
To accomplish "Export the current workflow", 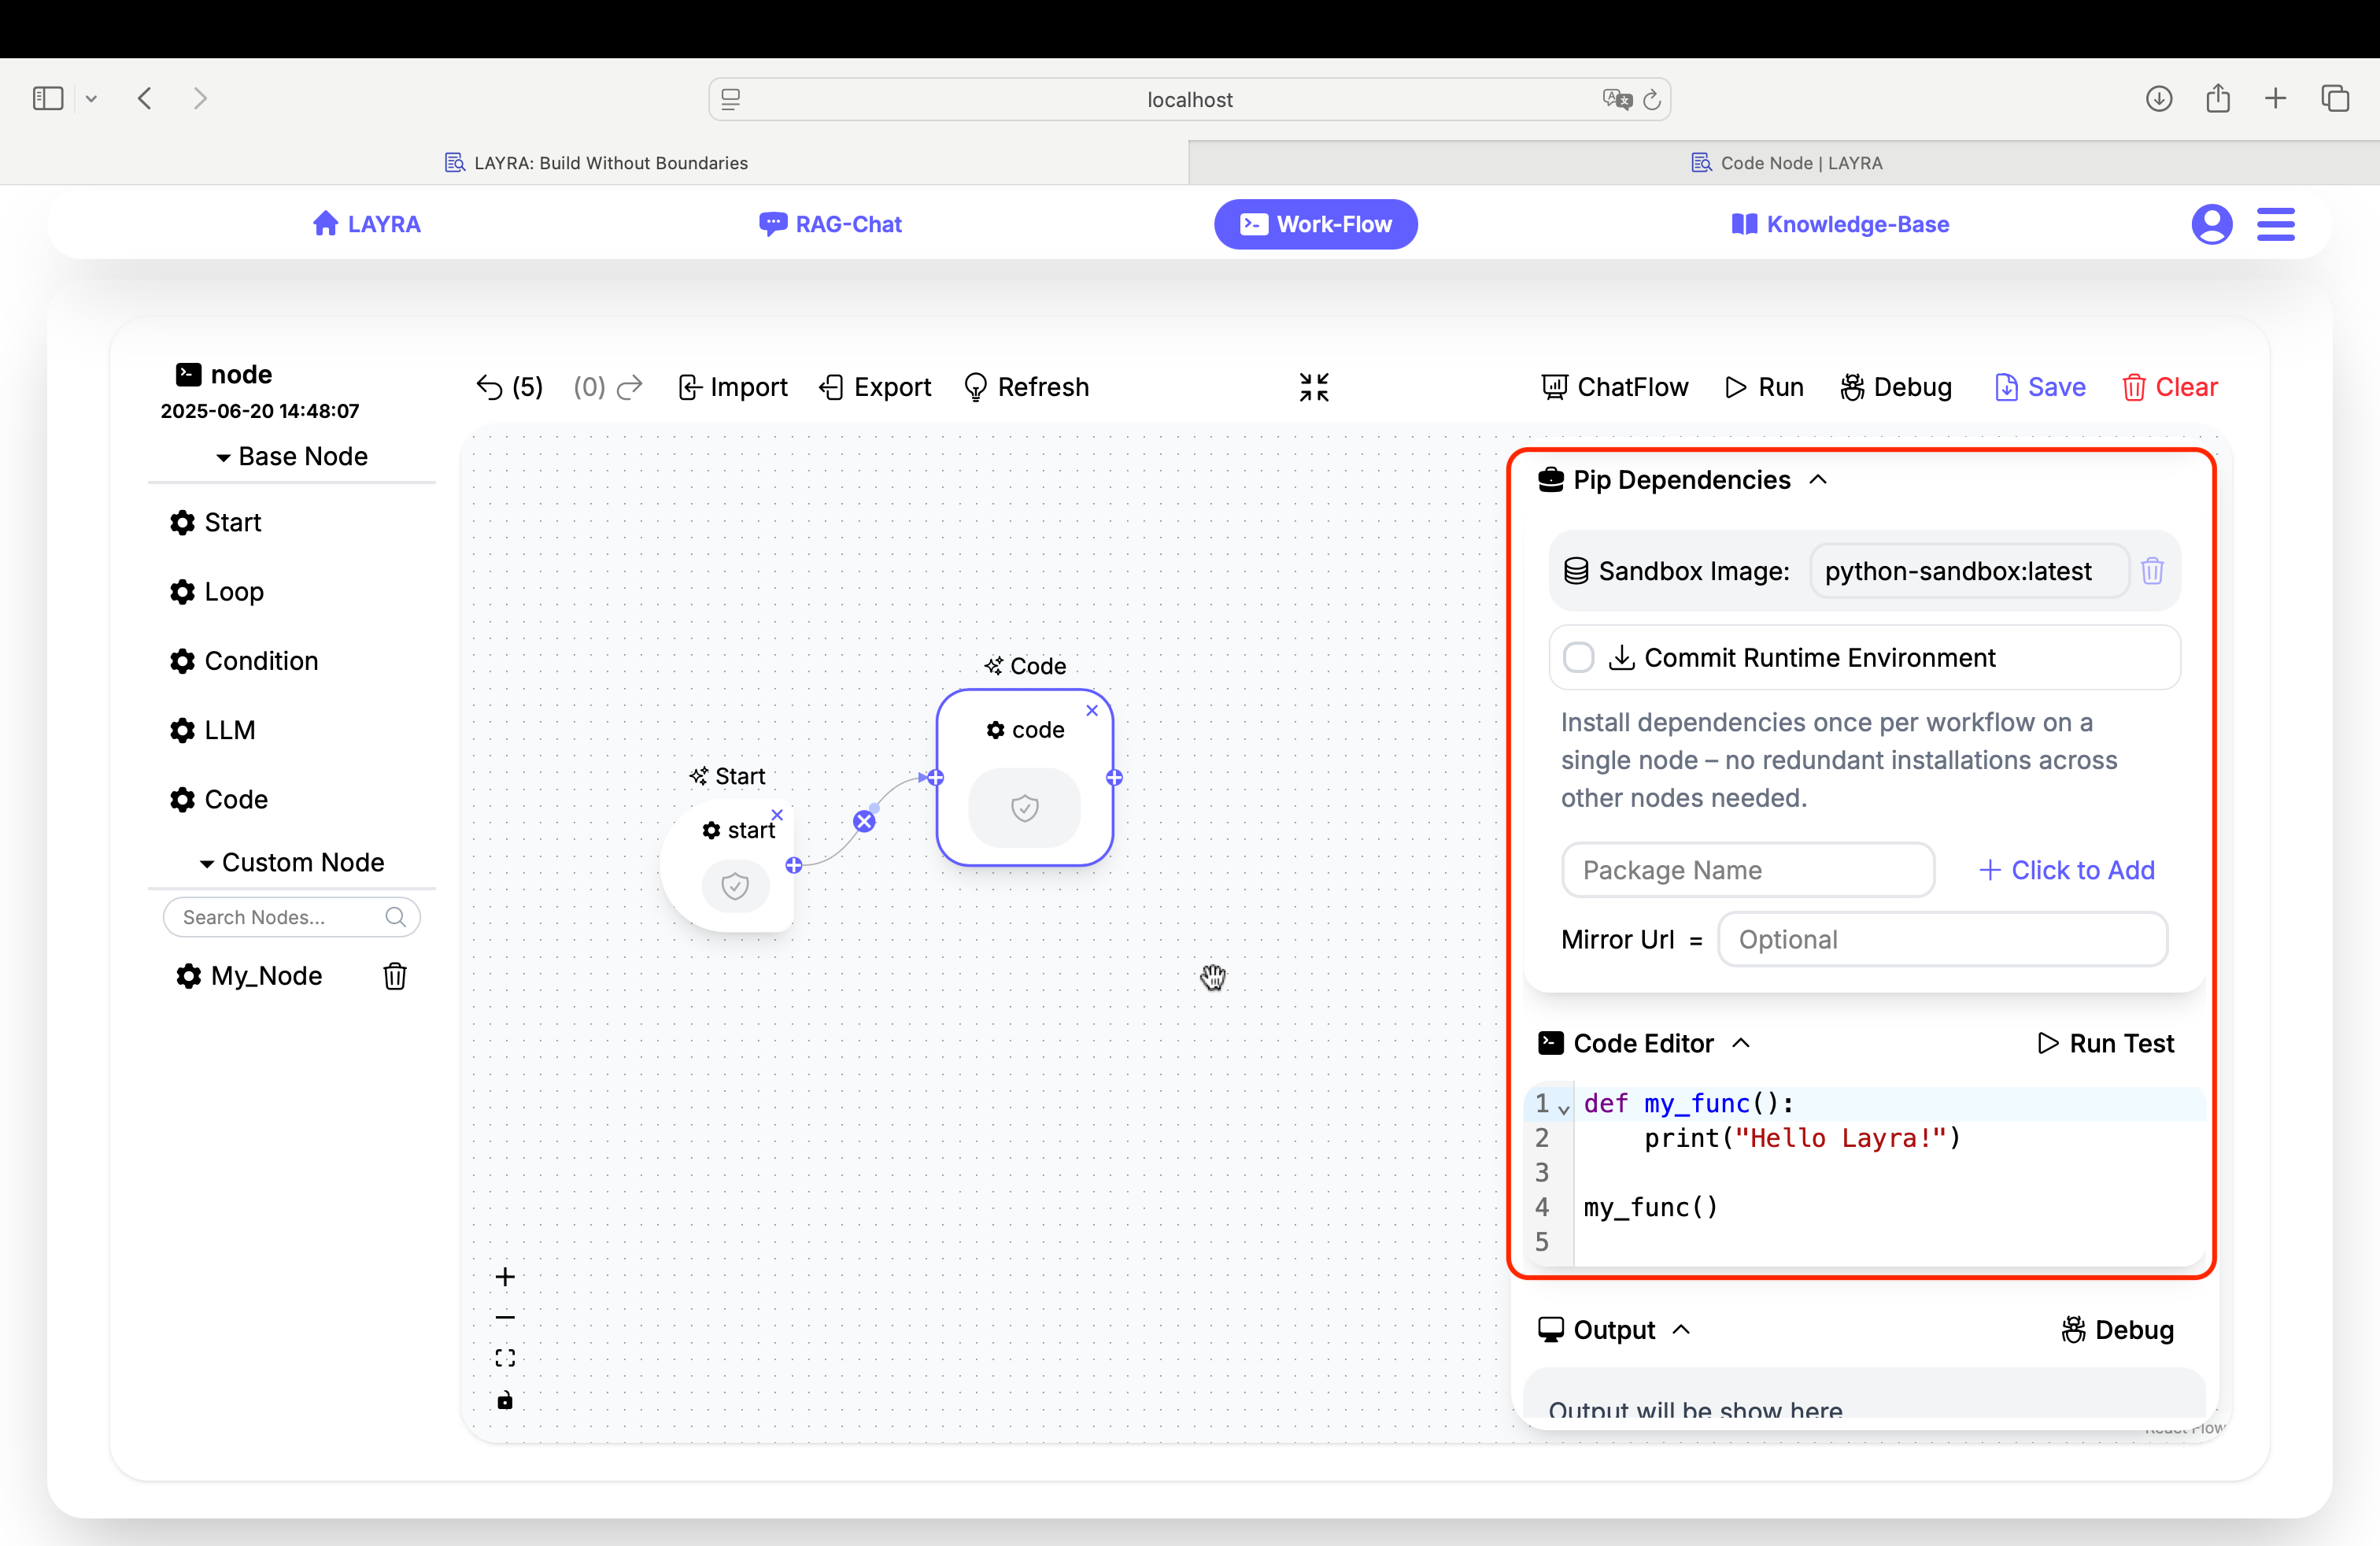I will click(875, 387).
